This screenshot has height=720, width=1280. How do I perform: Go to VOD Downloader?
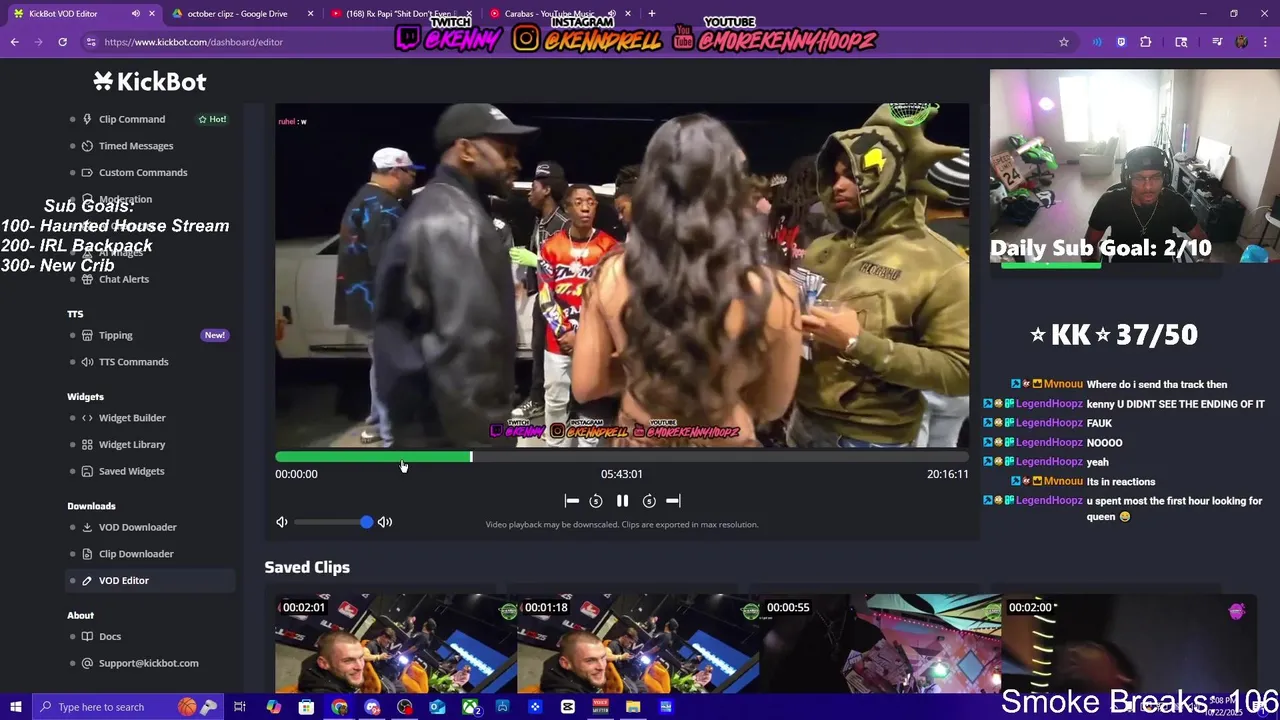pos(138,527)
